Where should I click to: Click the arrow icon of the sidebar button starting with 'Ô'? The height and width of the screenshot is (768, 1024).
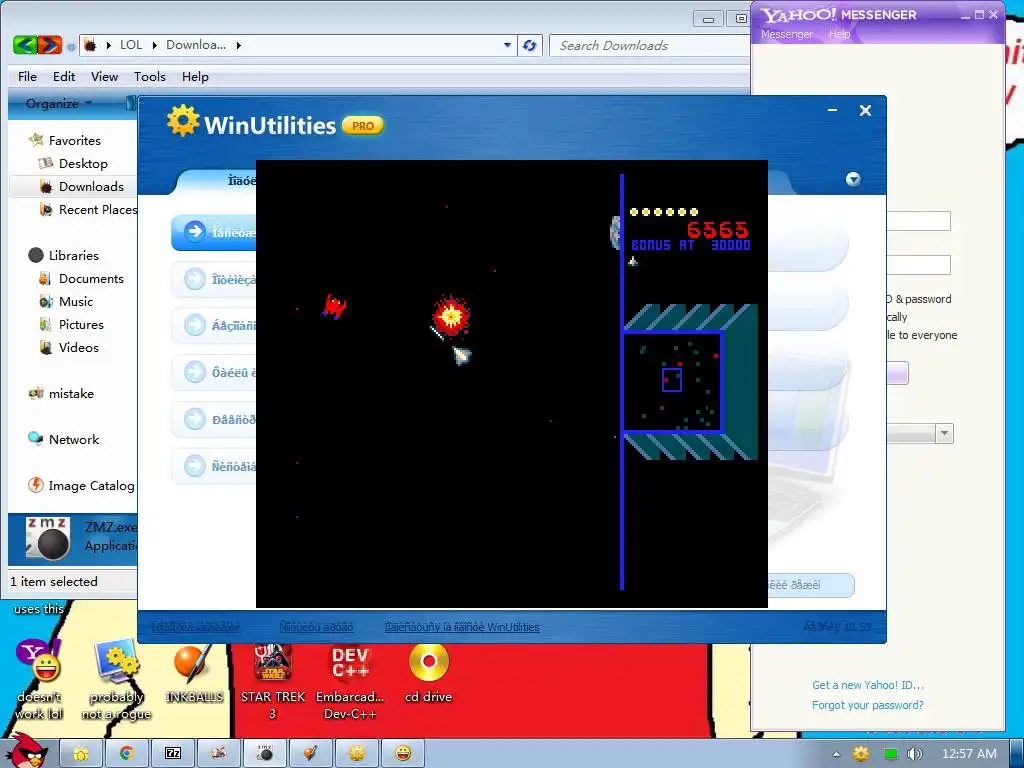(x=195, y=372)
